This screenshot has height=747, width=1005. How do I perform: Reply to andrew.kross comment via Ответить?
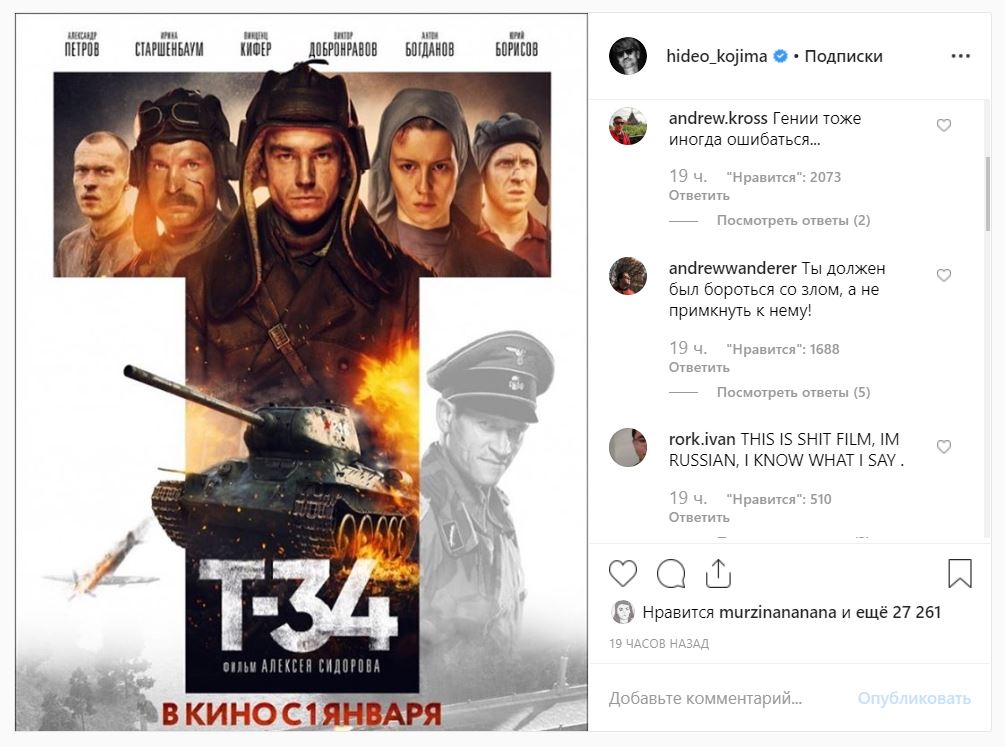699,196
